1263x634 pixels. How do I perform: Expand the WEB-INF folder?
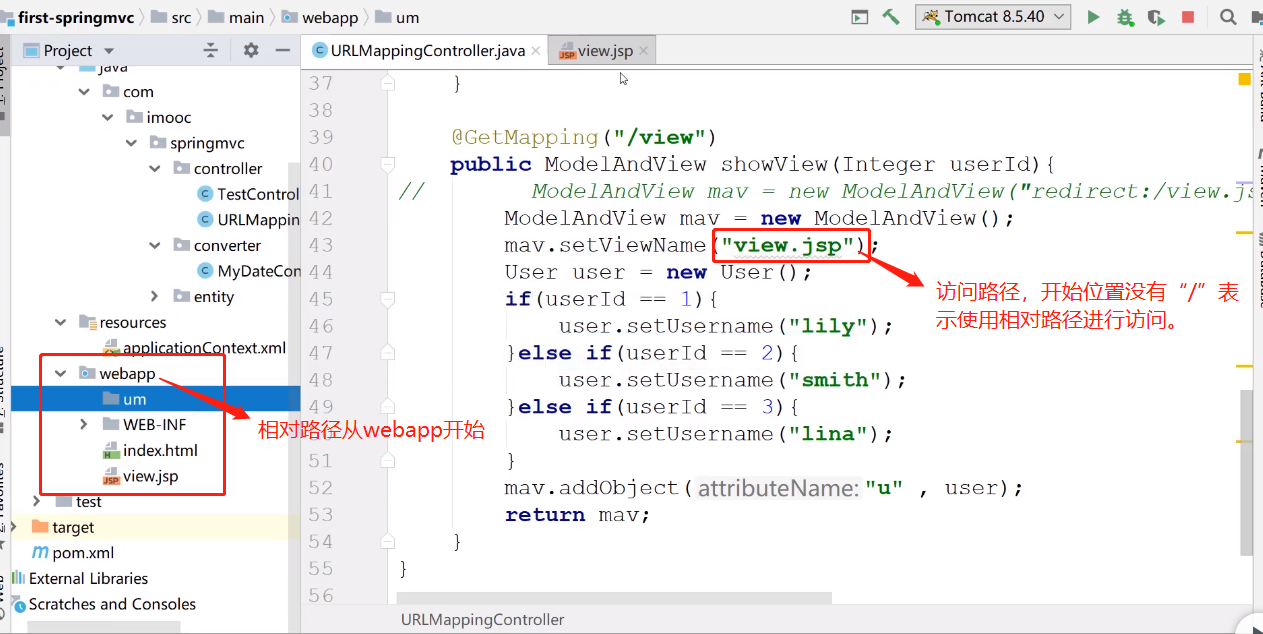pyautogui.click(x=84, y=425)
